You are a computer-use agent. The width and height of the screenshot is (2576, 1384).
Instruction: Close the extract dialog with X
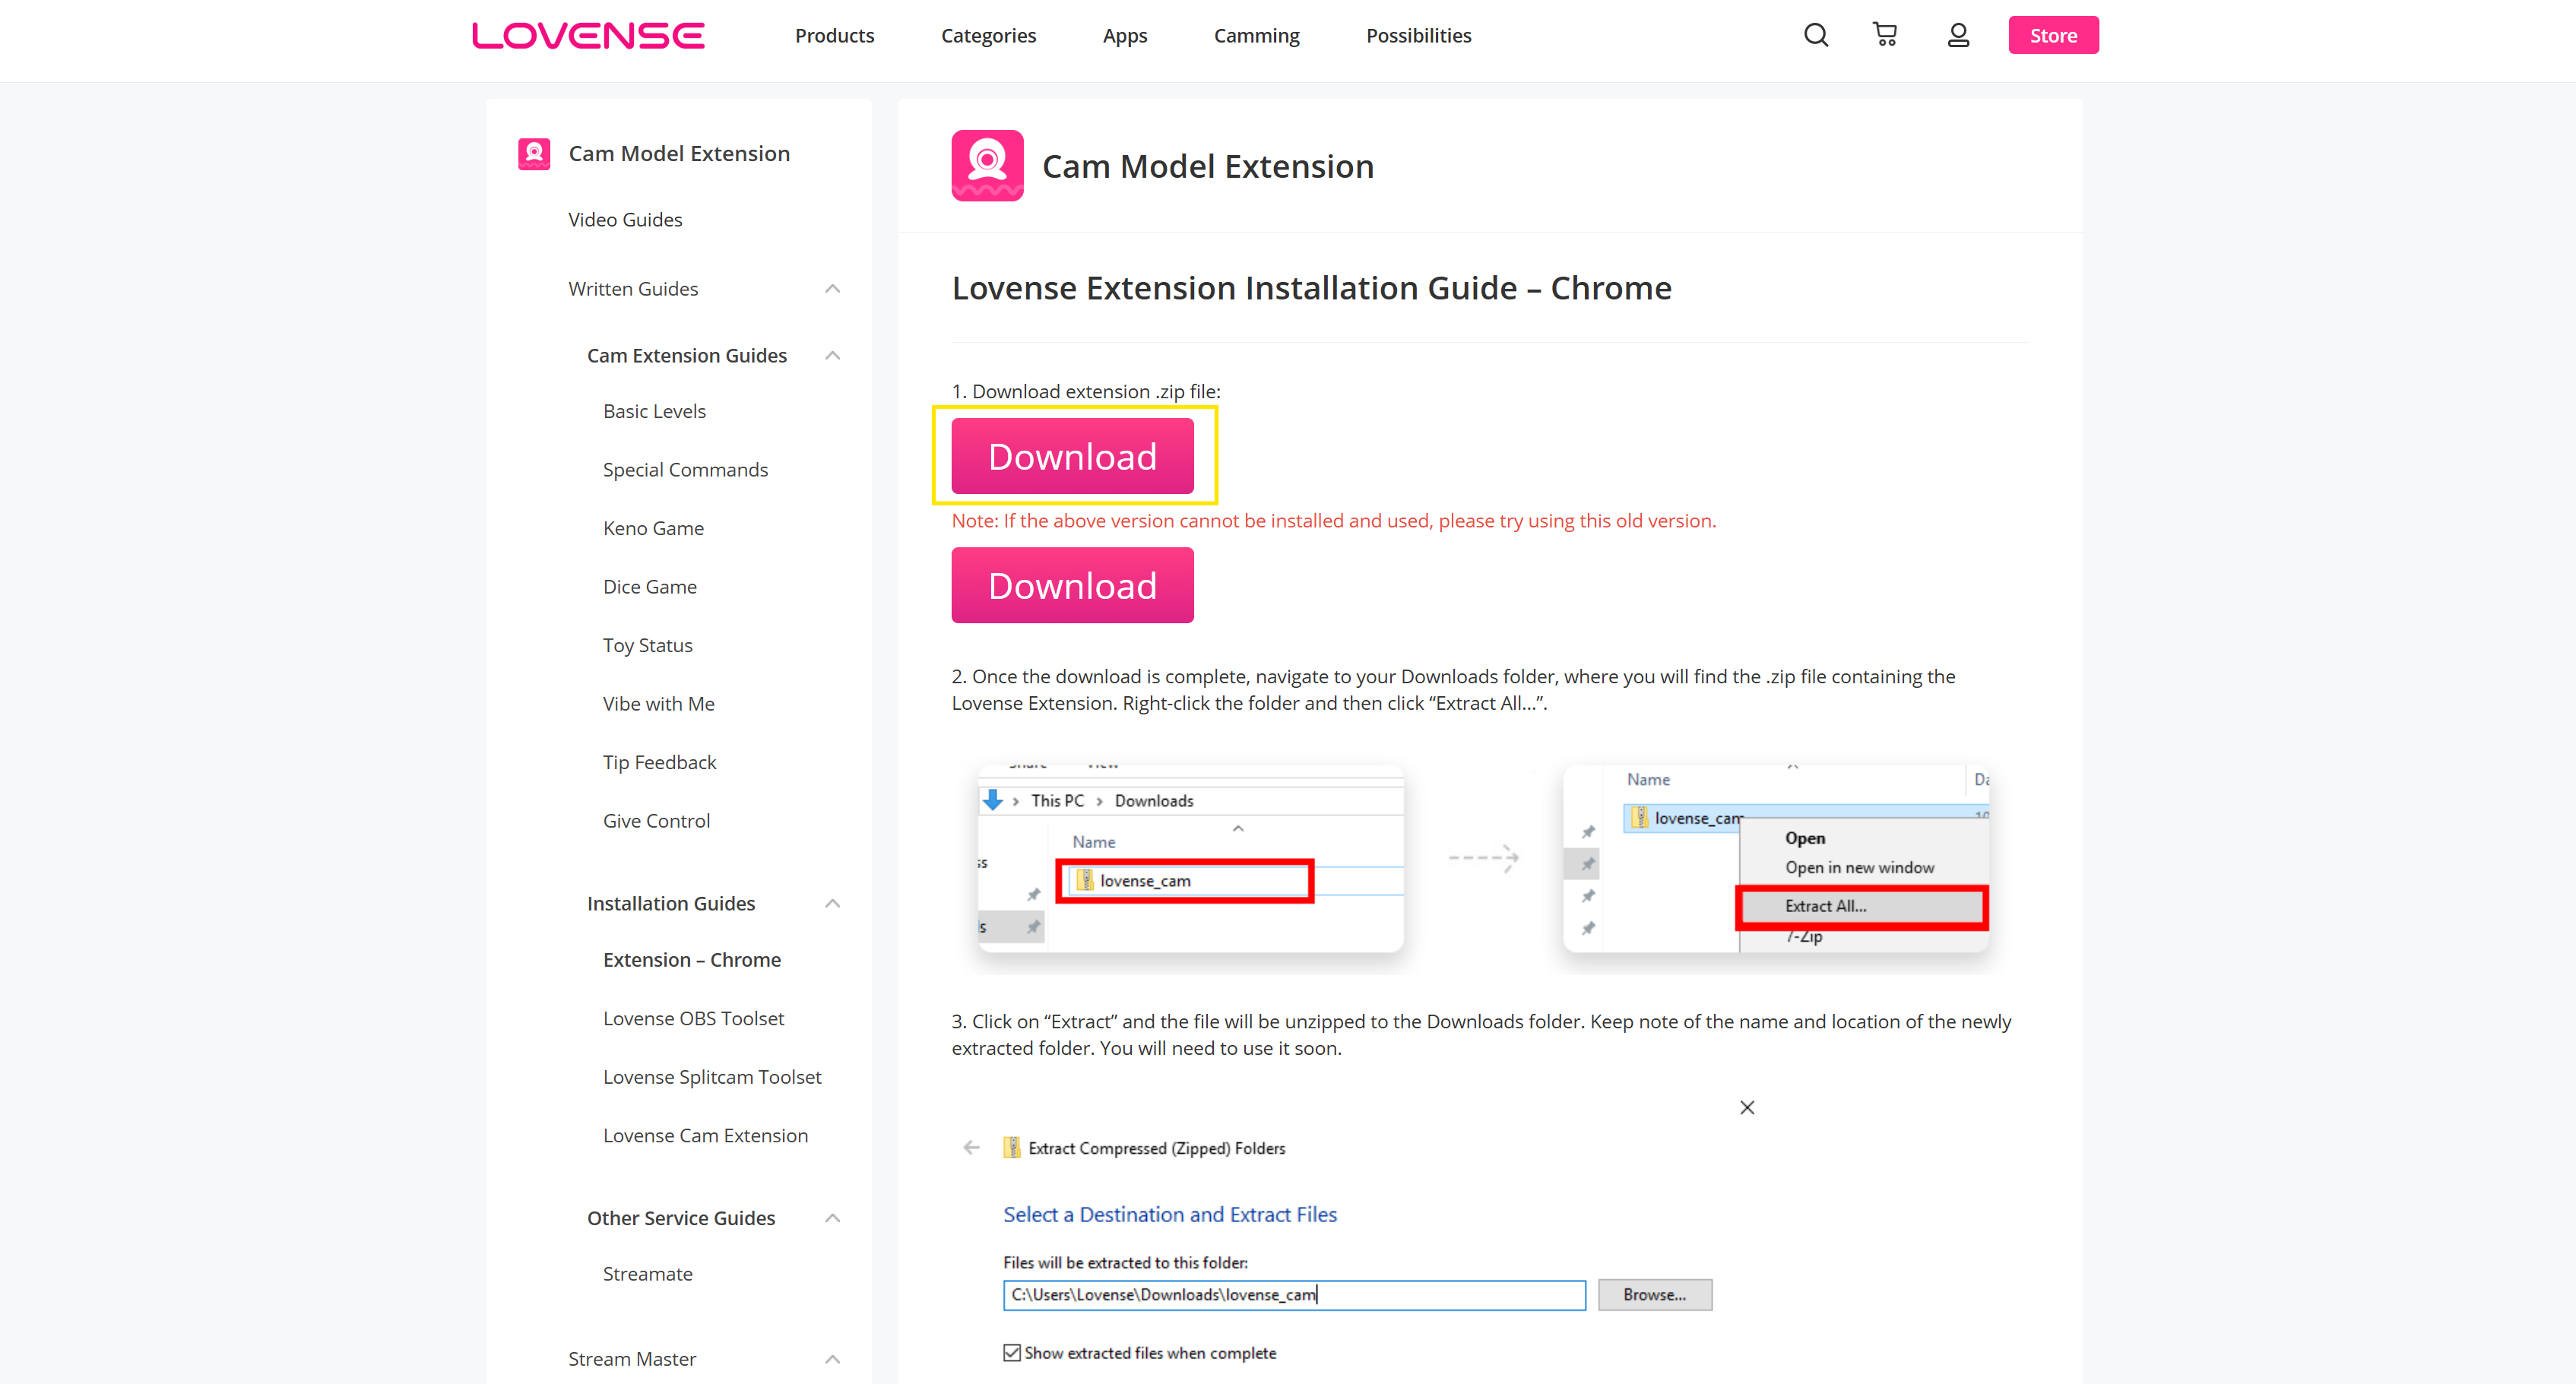click(x=1747, y=1107)
